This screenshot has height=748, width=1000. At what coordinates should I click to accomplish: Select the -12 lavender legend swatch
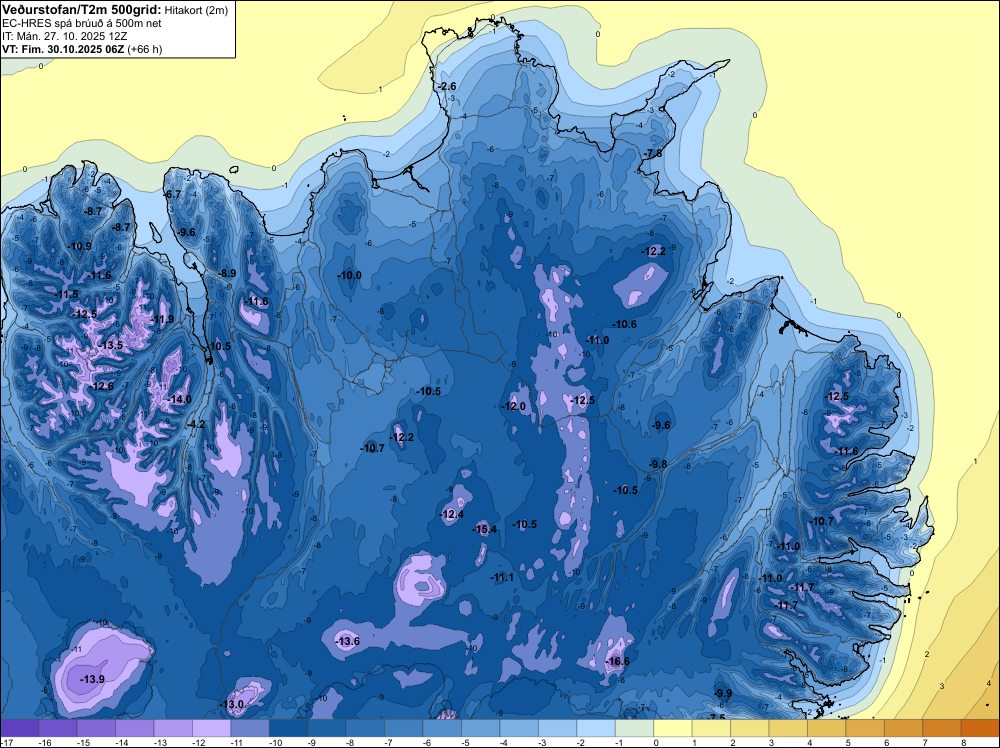[212, 728]
